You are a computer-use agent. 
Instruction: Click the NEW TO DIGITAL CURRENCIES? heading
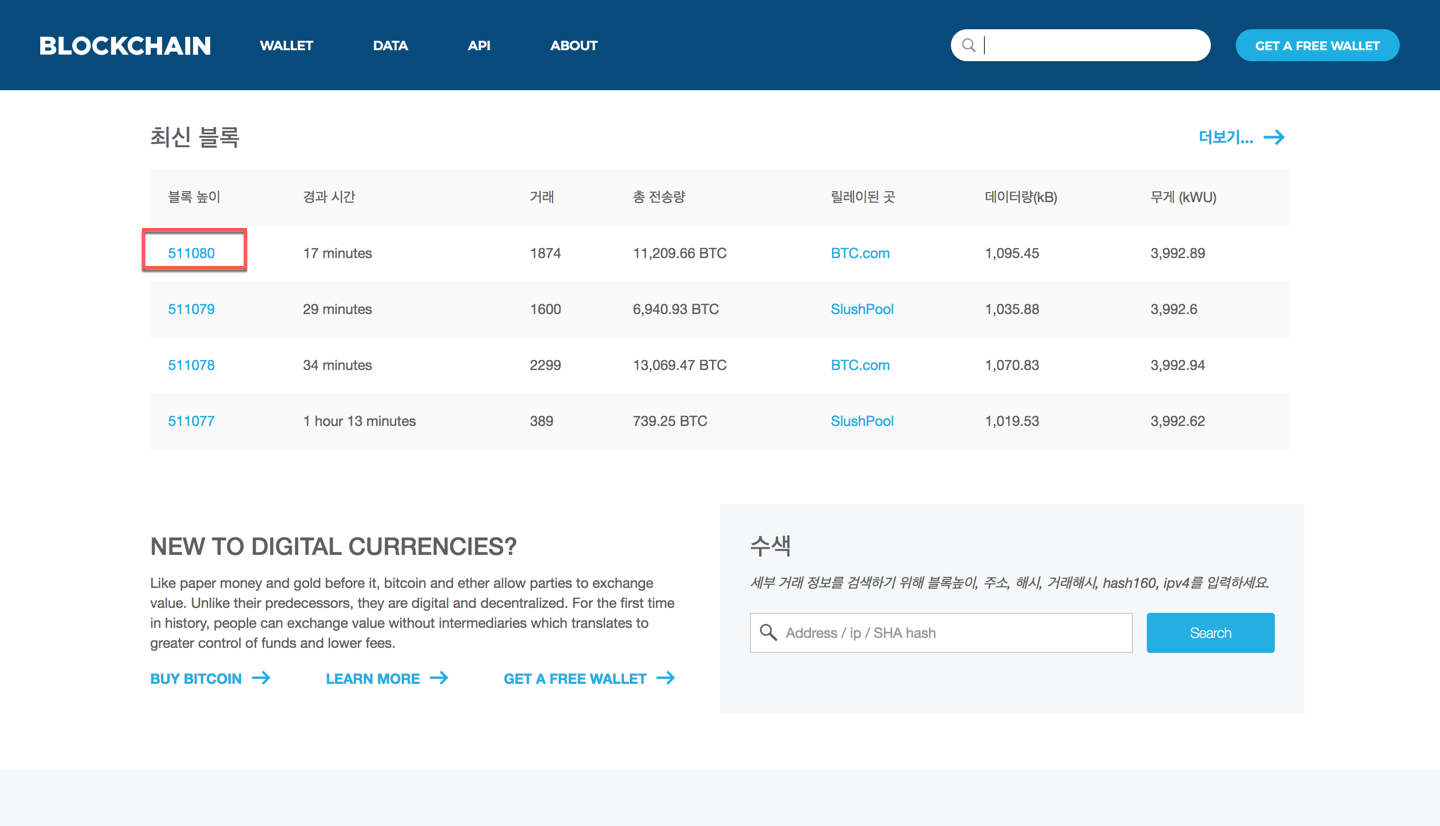(x=333, y=546)
